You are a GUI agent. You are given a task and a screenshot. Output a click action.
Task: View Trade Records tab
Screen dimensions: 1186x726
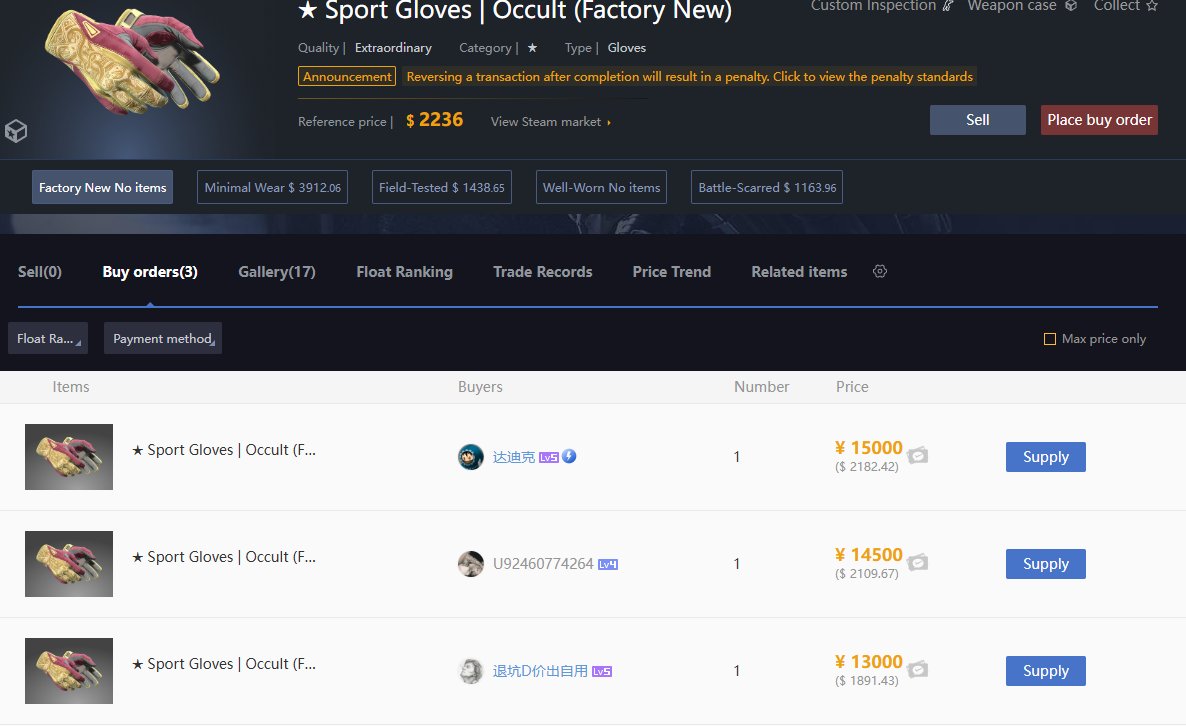542,271
